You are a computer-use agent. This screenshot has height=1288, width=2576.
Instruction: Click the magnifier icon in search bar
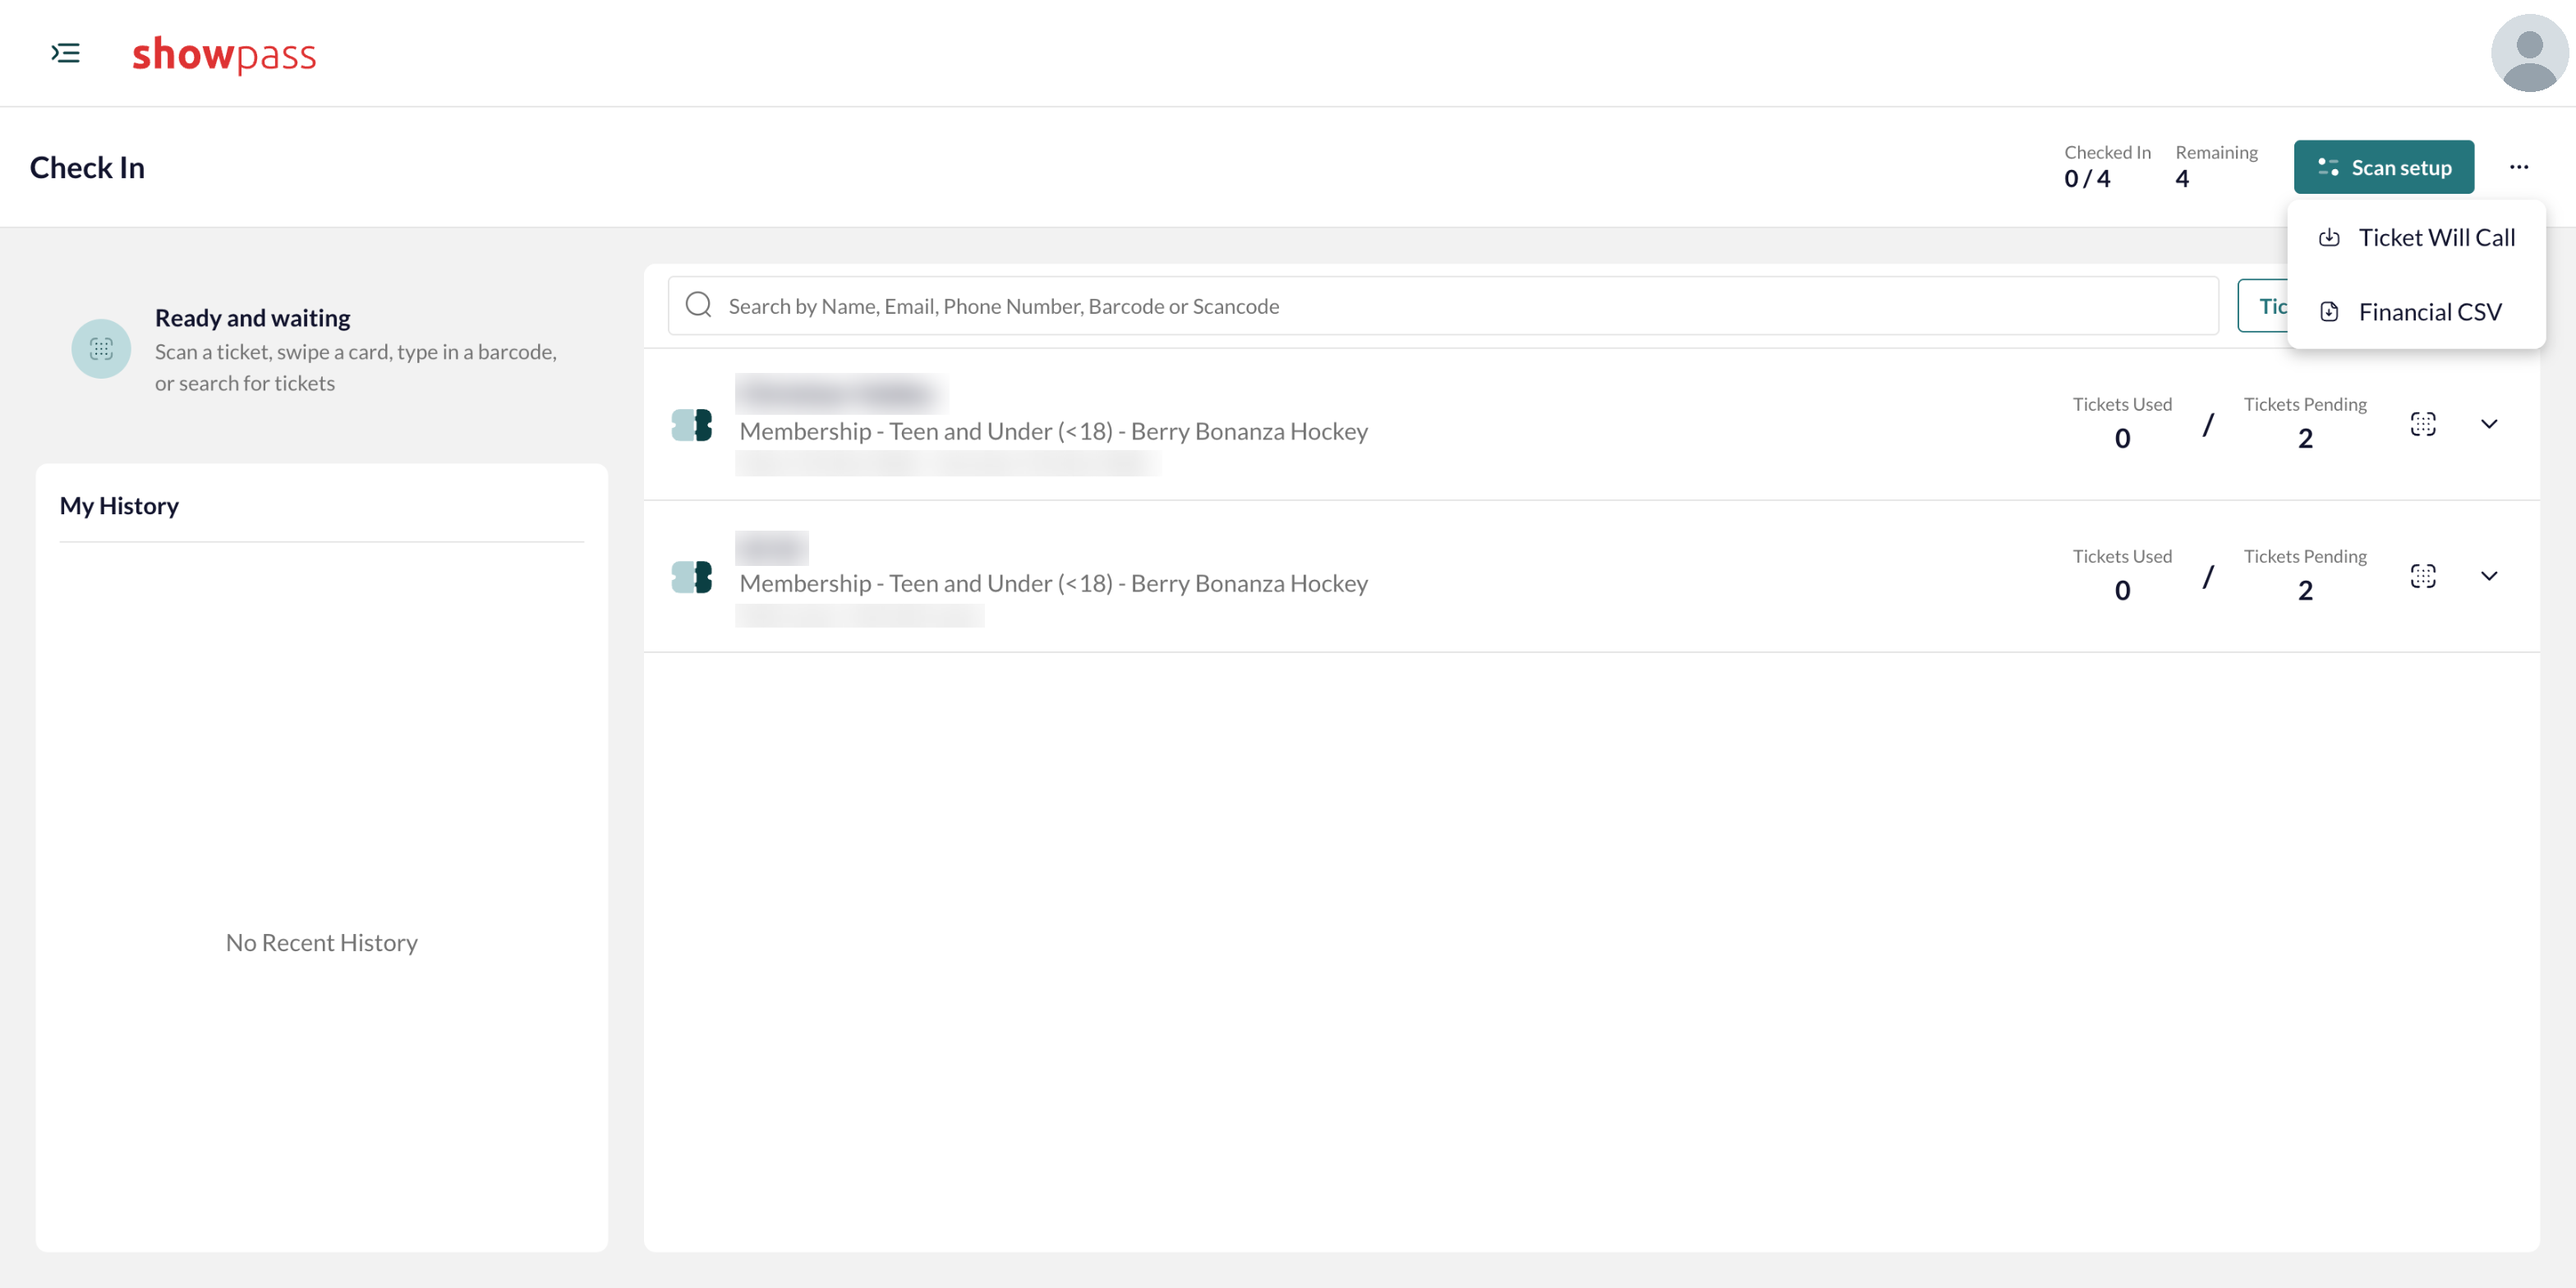coord(699,305)
